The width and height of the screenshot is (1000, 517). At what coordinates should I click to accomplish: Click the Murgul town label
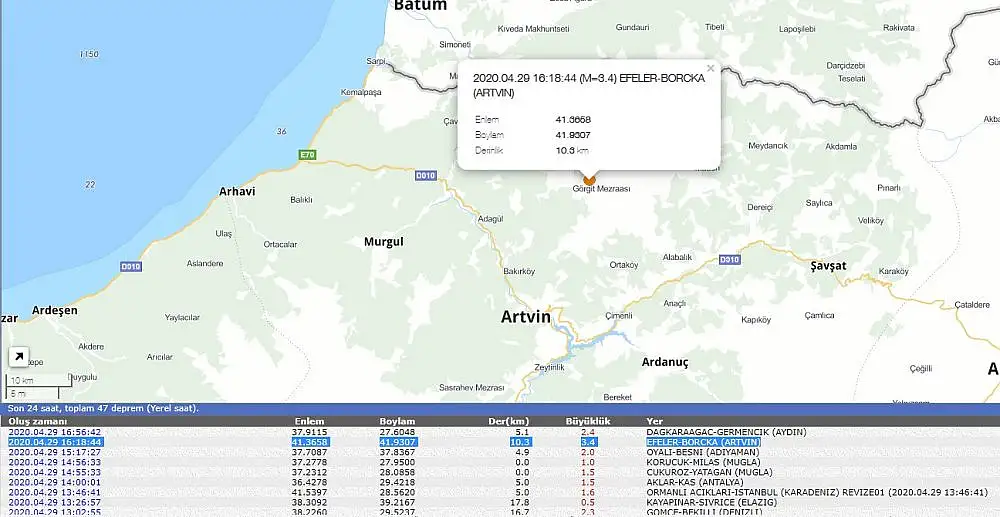[x=383, y=242]
